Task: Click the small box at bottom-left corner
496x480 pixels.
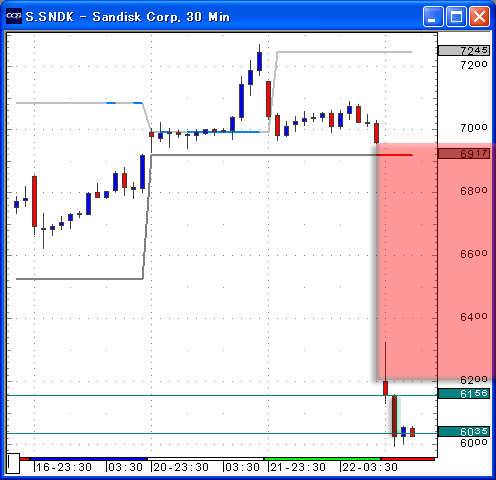Action: [13, 463]
